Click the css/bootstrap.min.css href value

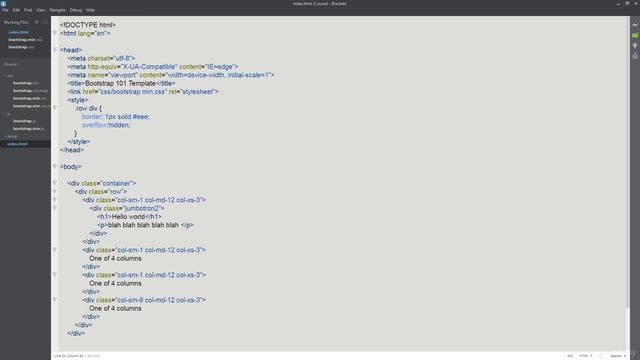pos(132,92)
